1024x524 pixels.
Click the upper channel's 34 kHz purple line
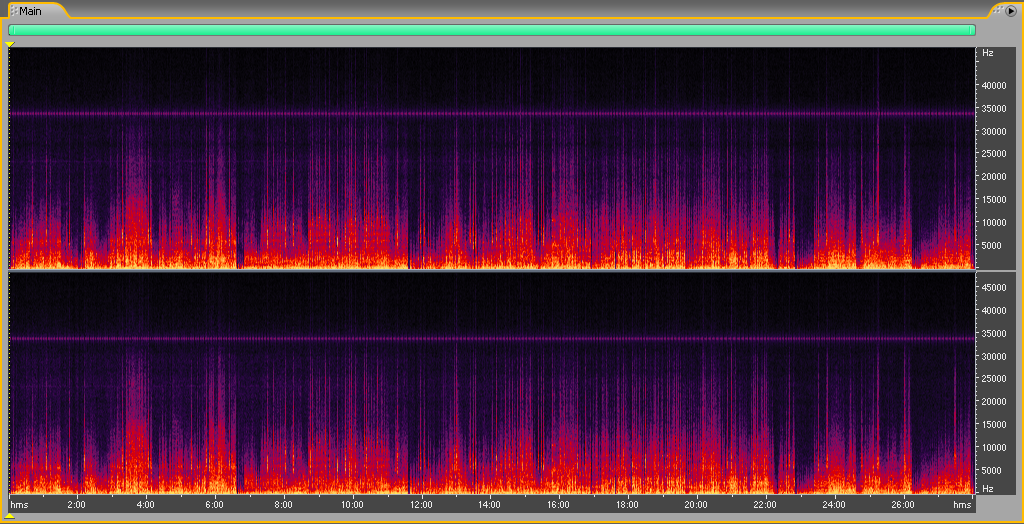[x=491, y=113]
